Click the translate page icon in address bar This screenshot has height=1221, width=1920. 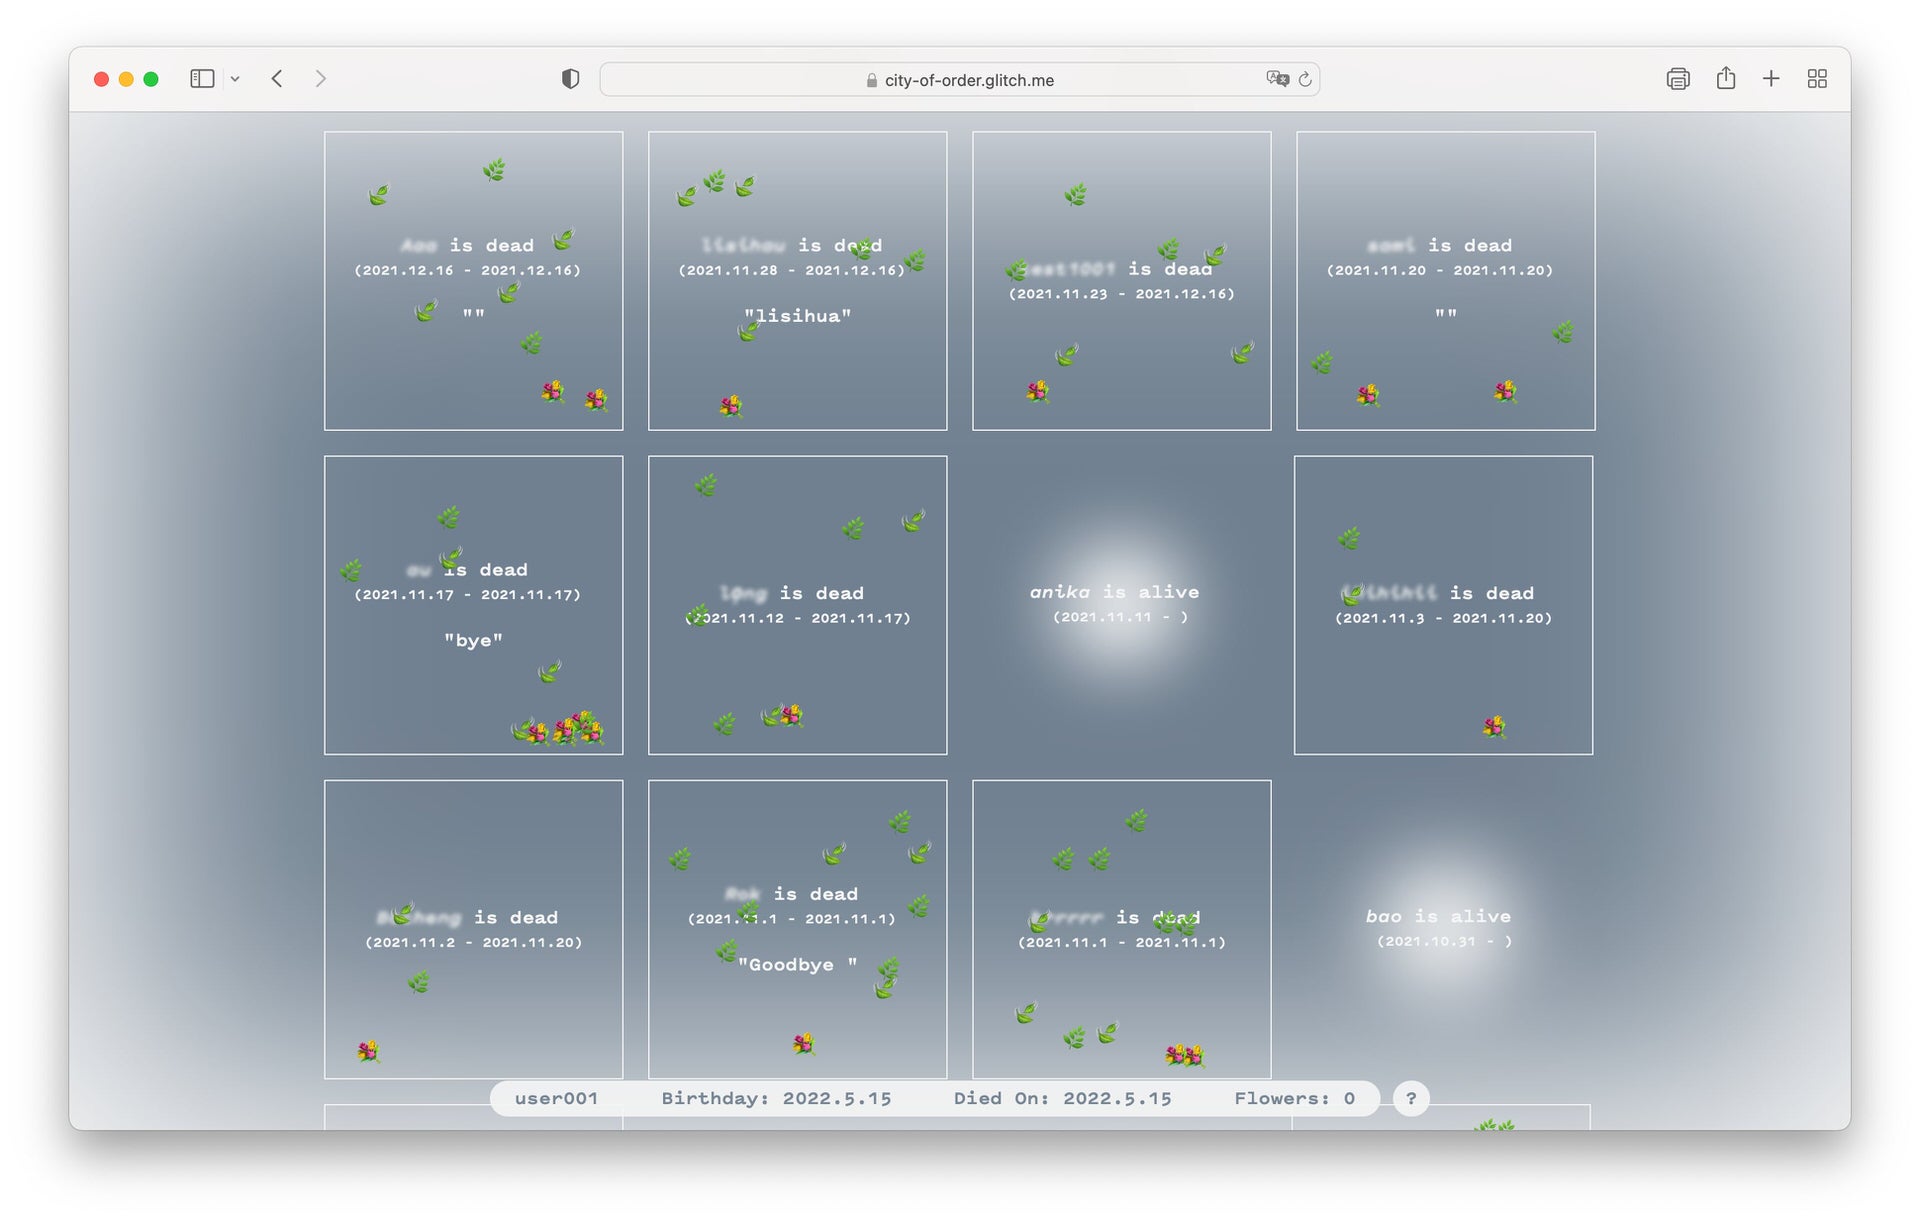(1277, 79)
